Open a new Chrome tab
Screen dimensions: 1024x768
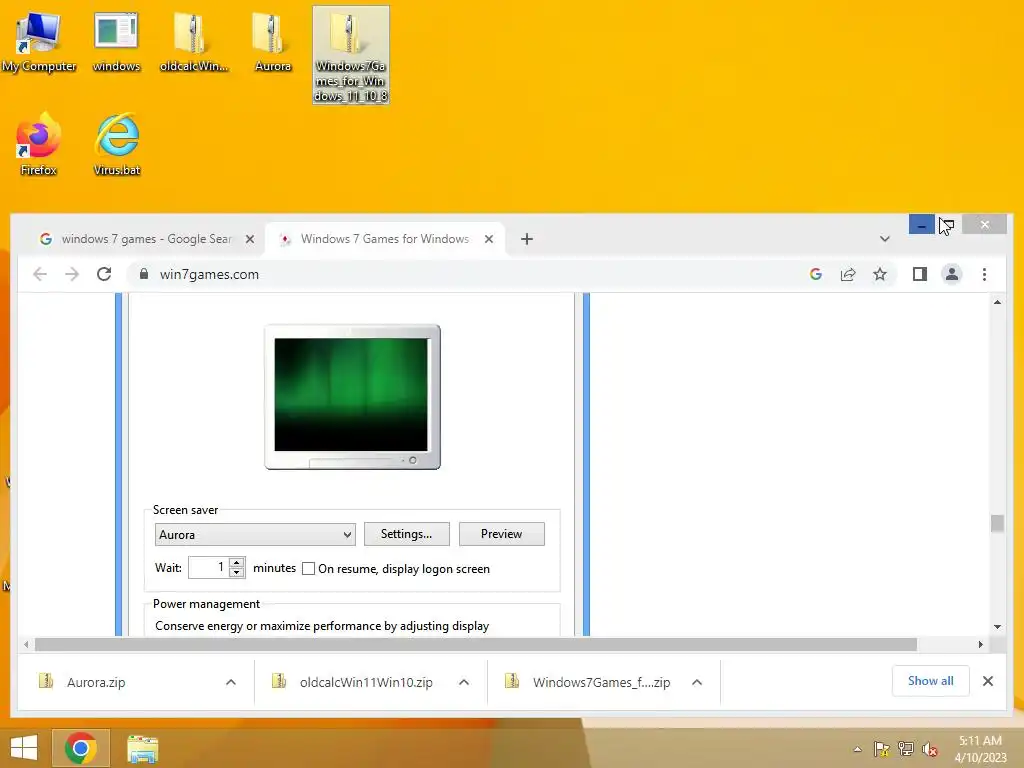click(527, 239)
